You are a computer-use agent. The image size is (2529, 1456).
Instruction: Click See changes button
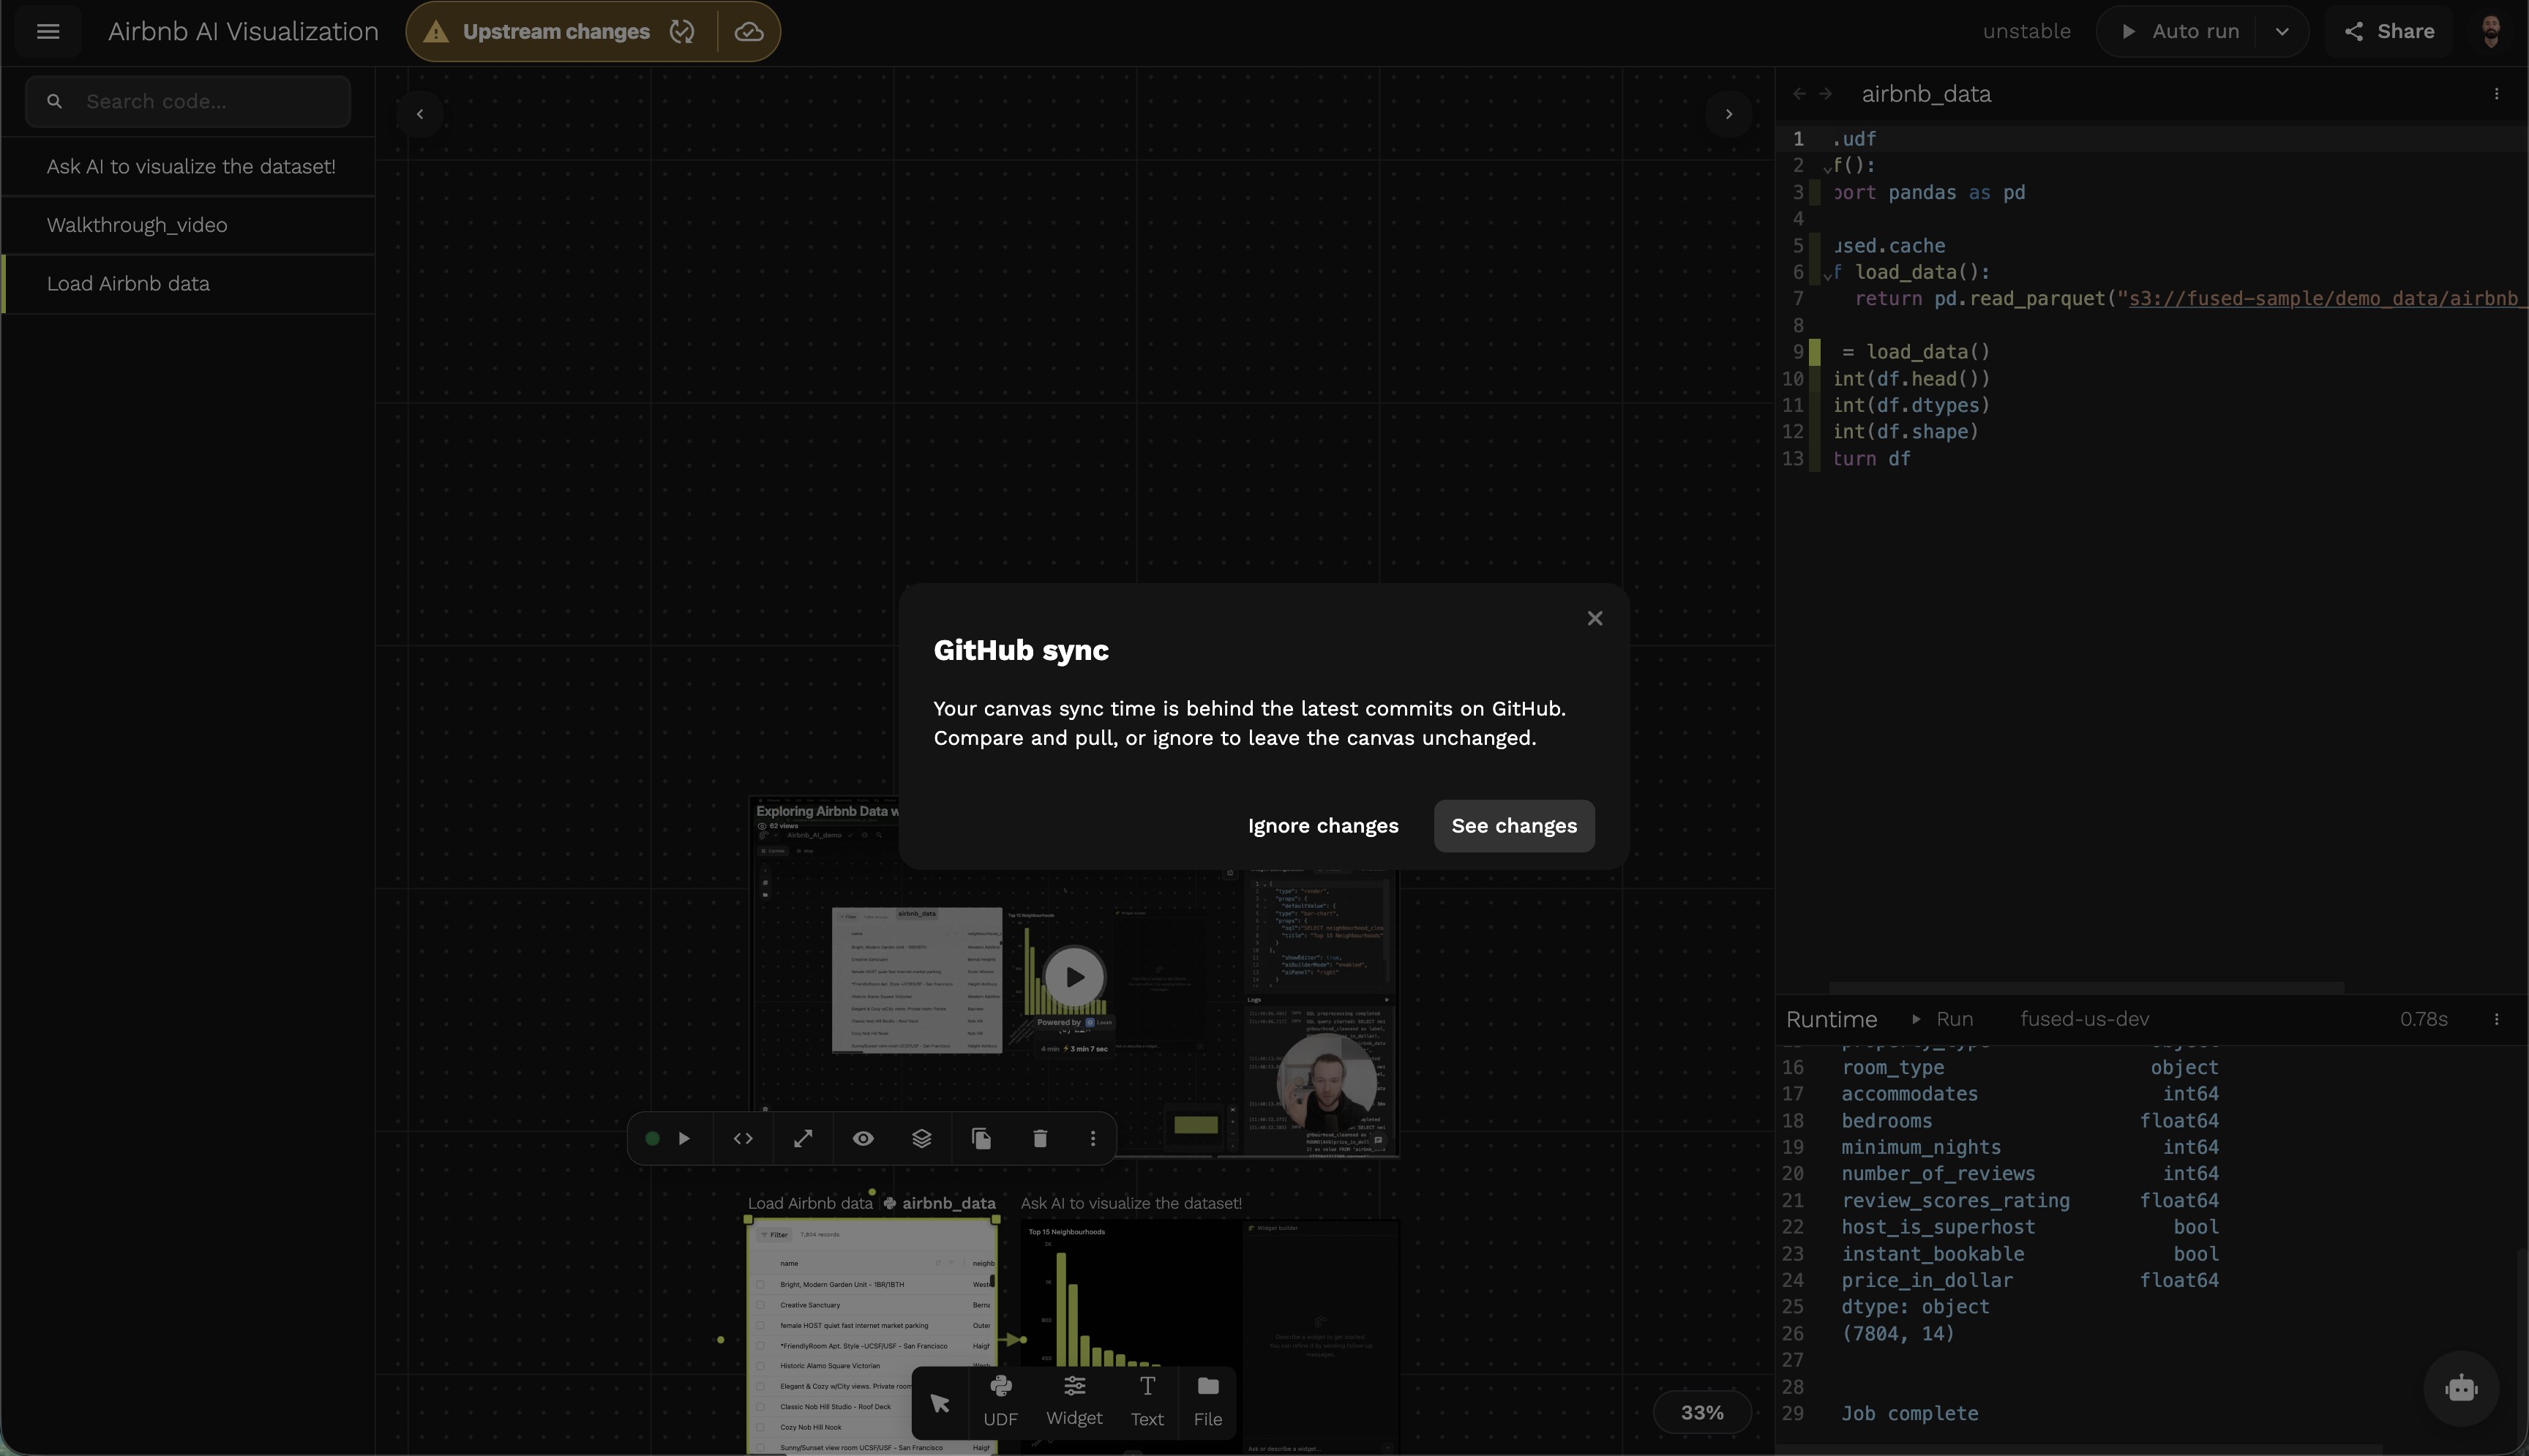click(x=1514, y=826)
